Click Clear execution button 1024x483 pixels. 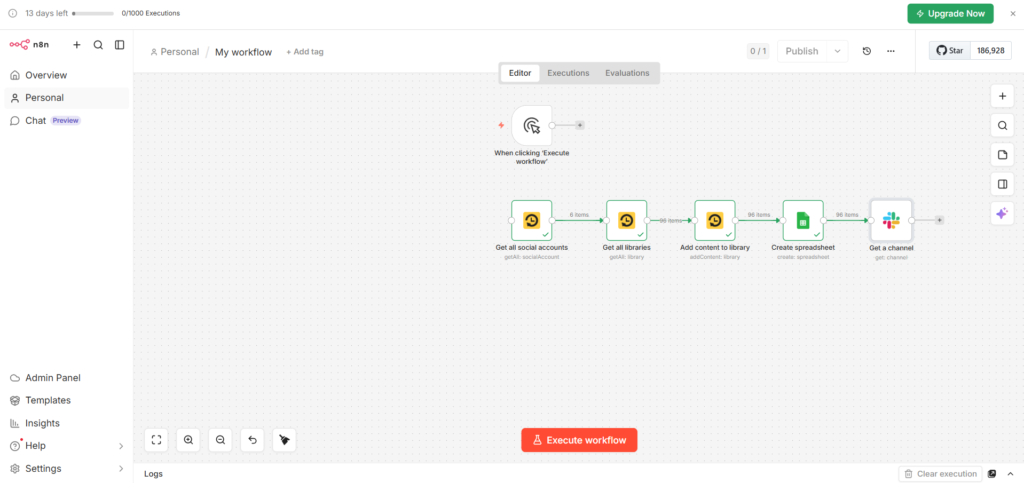pos(940,474)
